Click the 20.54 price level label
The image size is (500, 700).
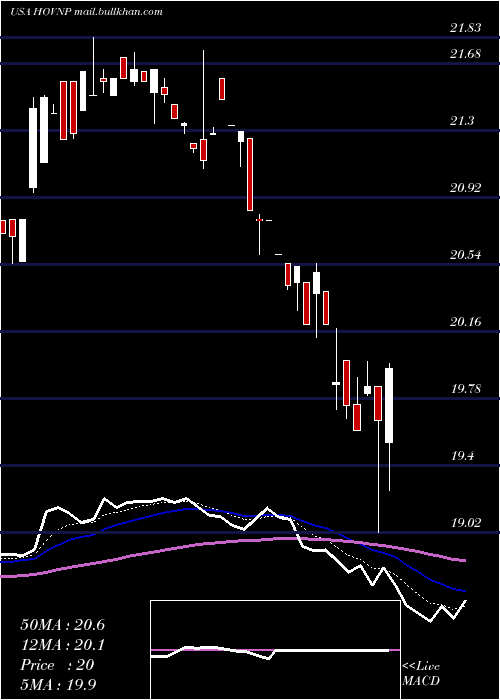[466, 255]
